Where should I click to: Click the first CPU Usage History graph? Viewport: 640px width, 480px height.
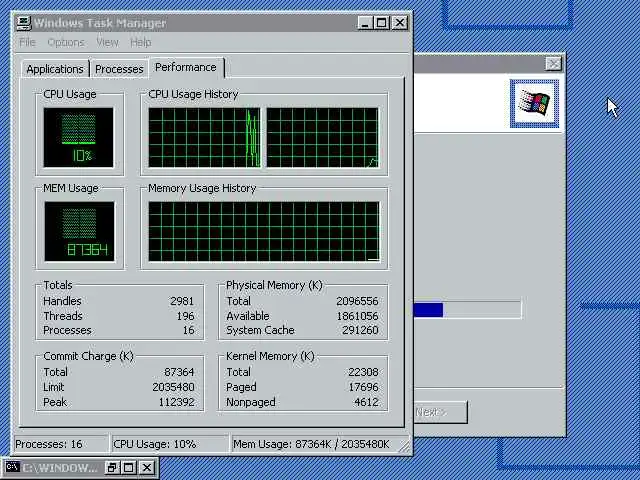[204, 137]
